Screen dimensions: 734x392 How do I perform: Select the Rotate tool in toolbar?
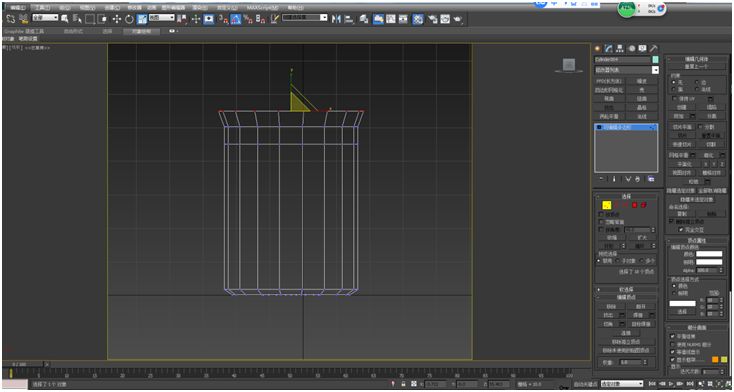[x=129, y=19]
